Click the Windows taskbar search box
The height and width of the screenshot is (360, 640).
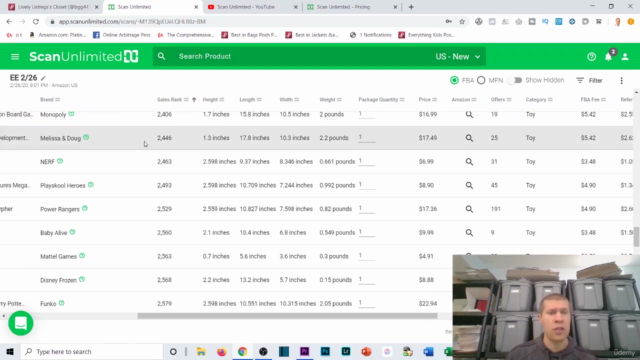[x=92, y=351]
